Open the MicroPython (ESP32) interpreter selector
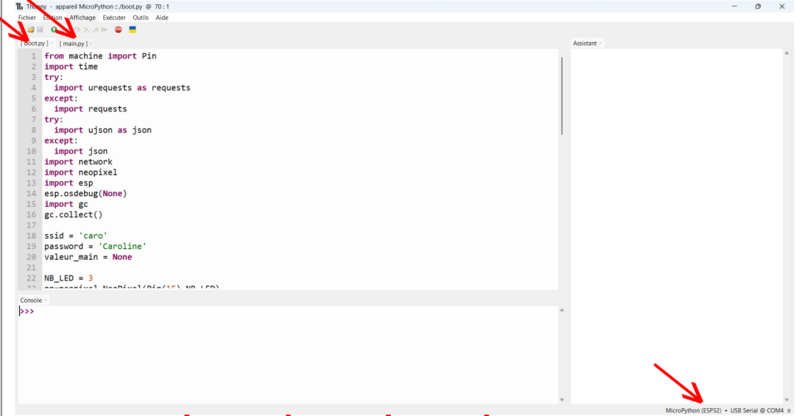 (693, 410)
